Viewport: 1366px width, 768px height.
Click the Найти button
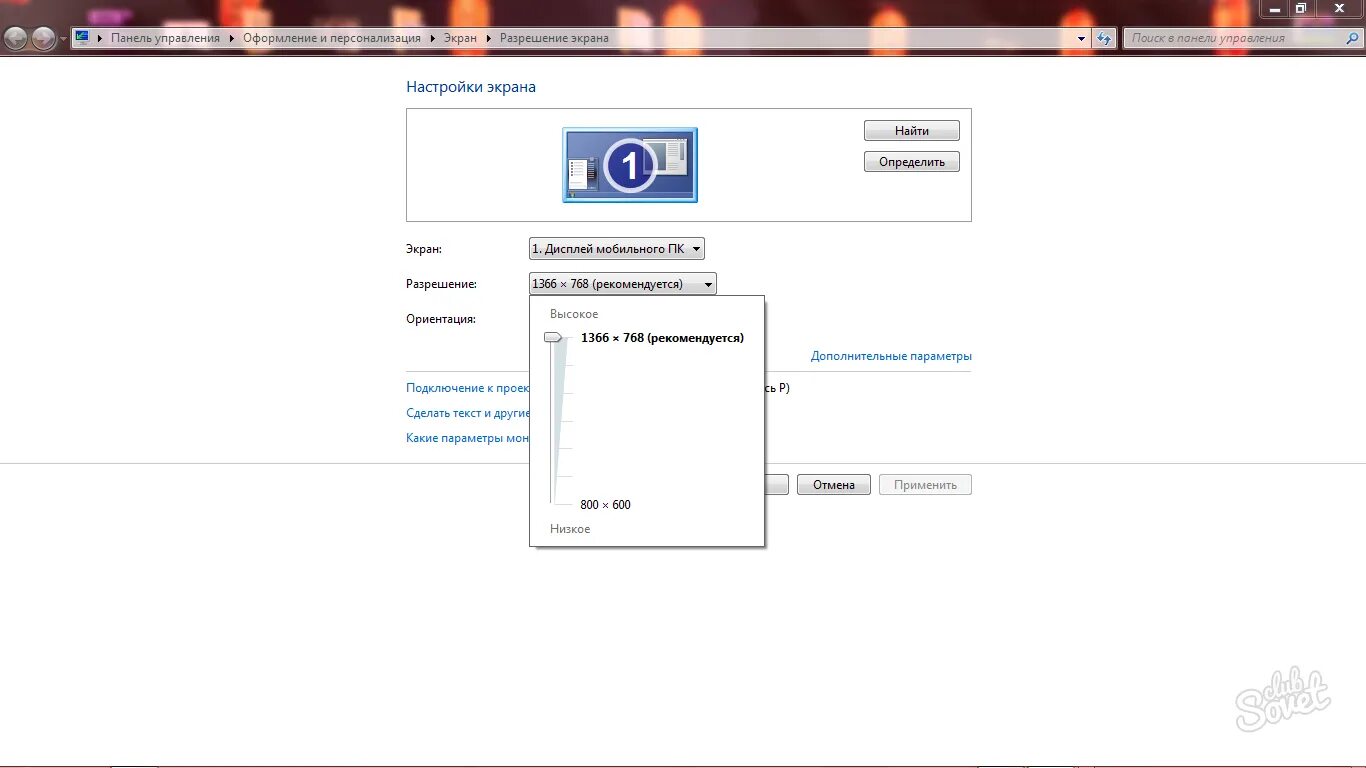[912, 131]
